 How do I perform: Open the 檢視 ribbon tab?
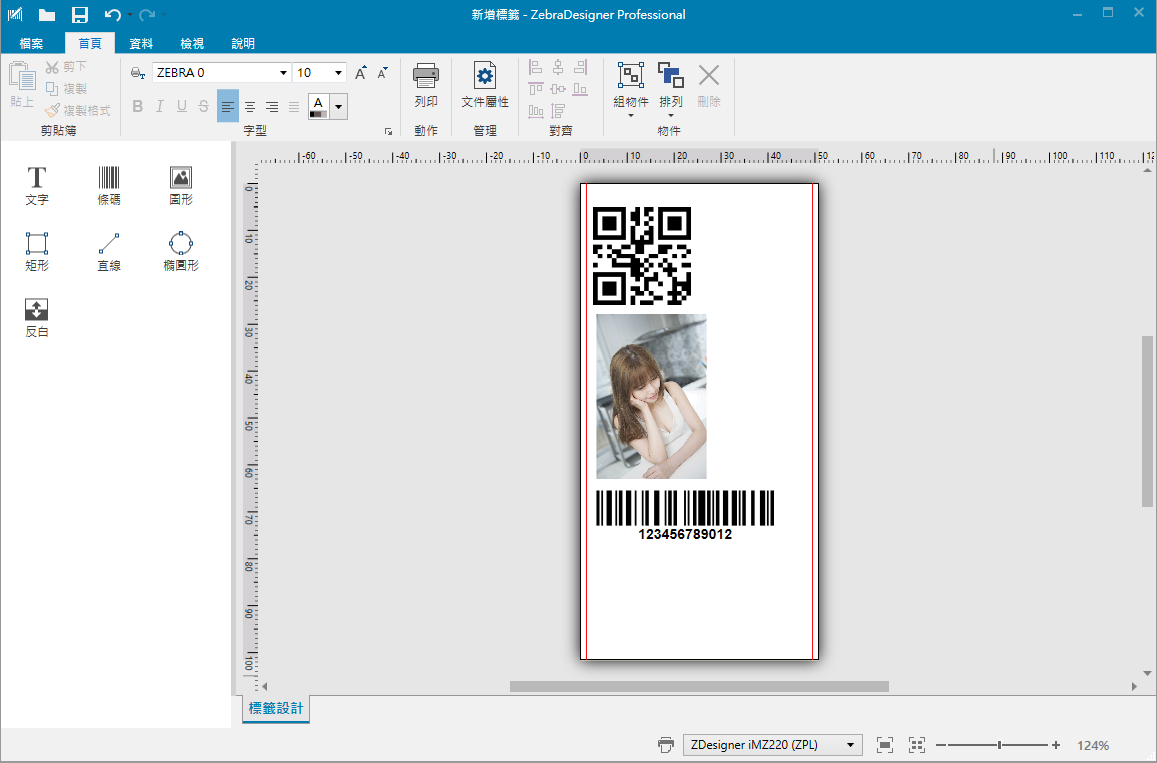[x=192, y=44]
